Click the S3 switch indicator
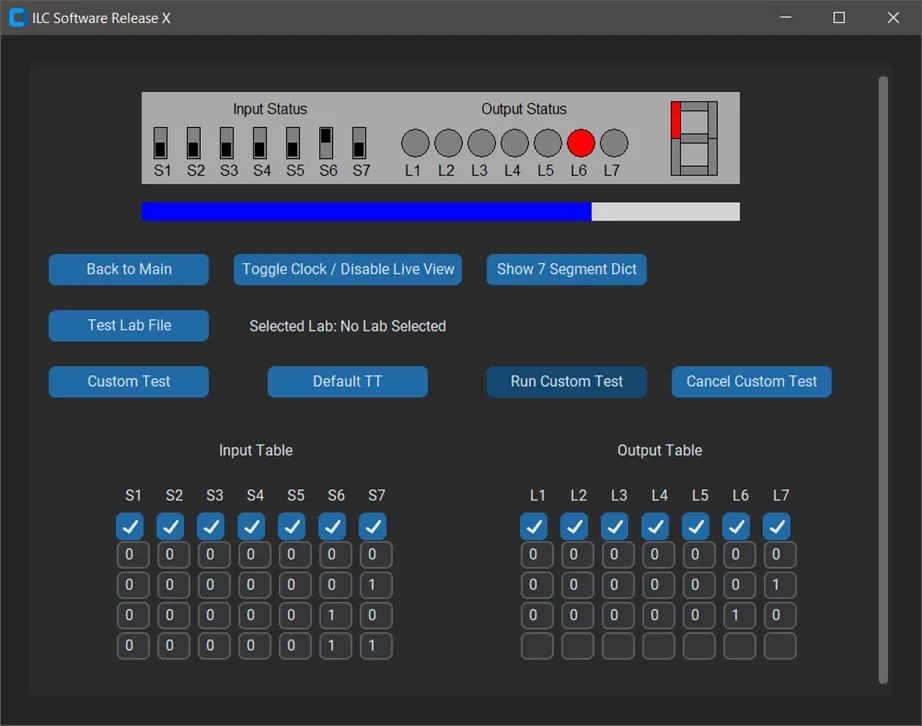Screen dimensions: 922x726 pyautogui.click(x=228, y=142)
